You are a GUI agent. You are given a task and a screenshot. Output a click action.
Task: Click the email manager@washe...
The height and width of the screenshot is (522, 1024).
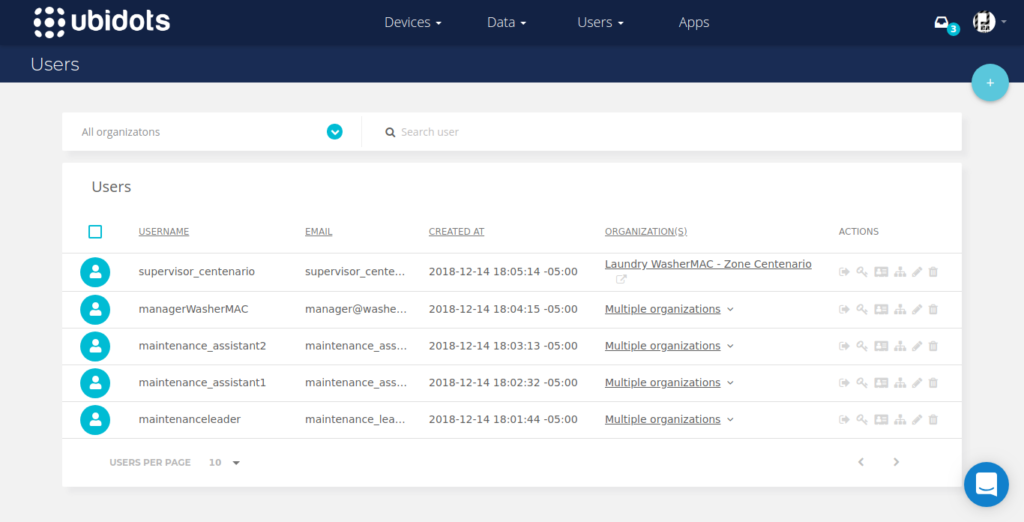356,309
